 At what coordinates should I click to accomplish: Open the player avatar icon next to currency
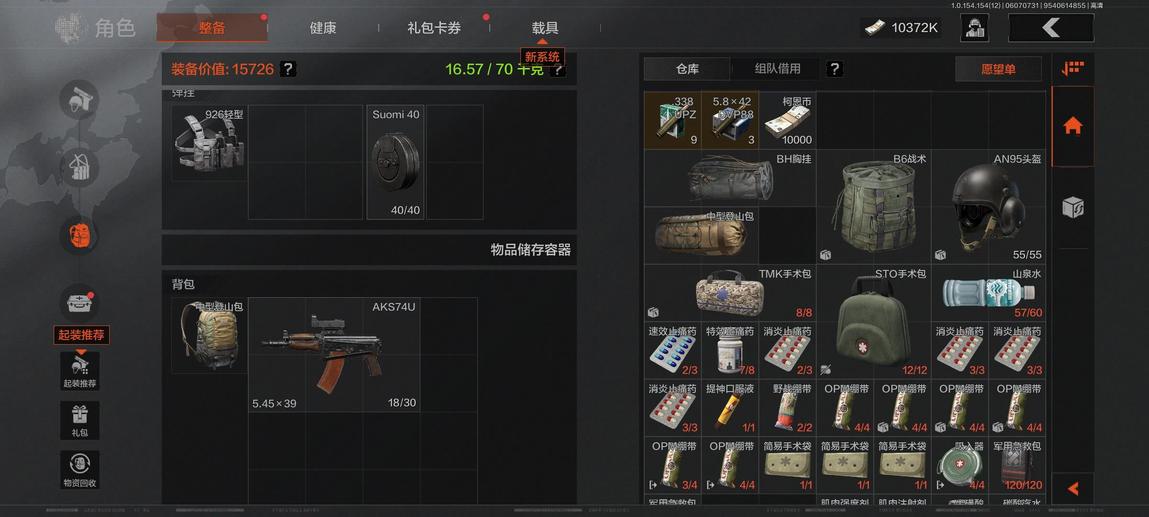974,28
